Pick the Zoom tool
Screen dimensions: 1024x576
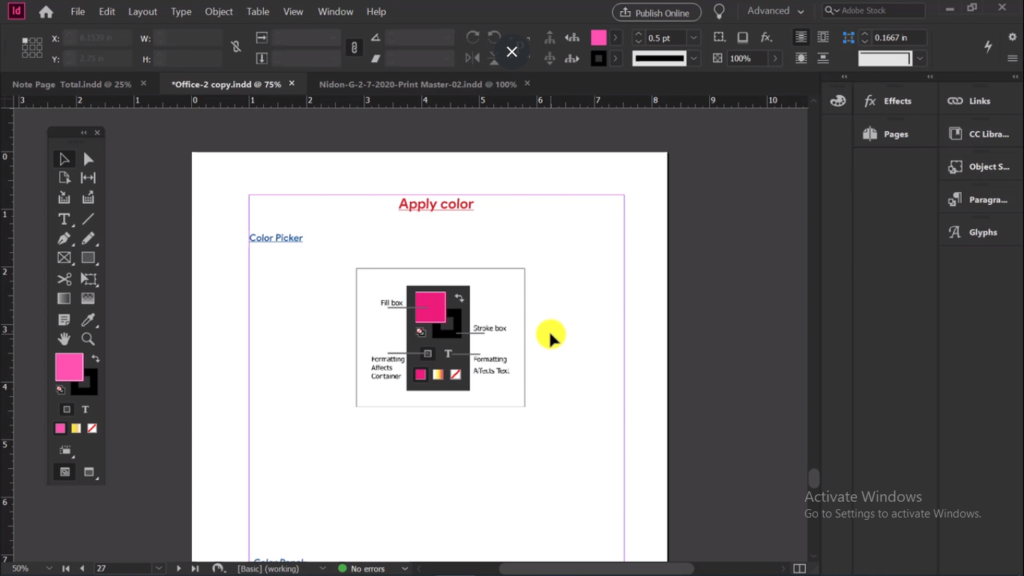[88, 339]
